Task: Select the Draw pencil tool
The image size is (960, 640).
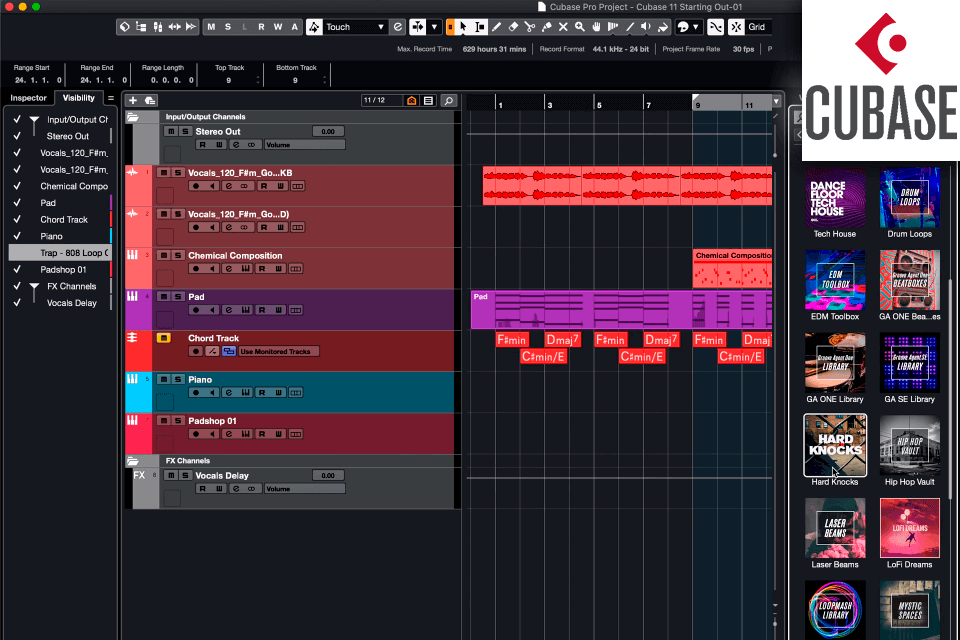Action: pos(497,27)
